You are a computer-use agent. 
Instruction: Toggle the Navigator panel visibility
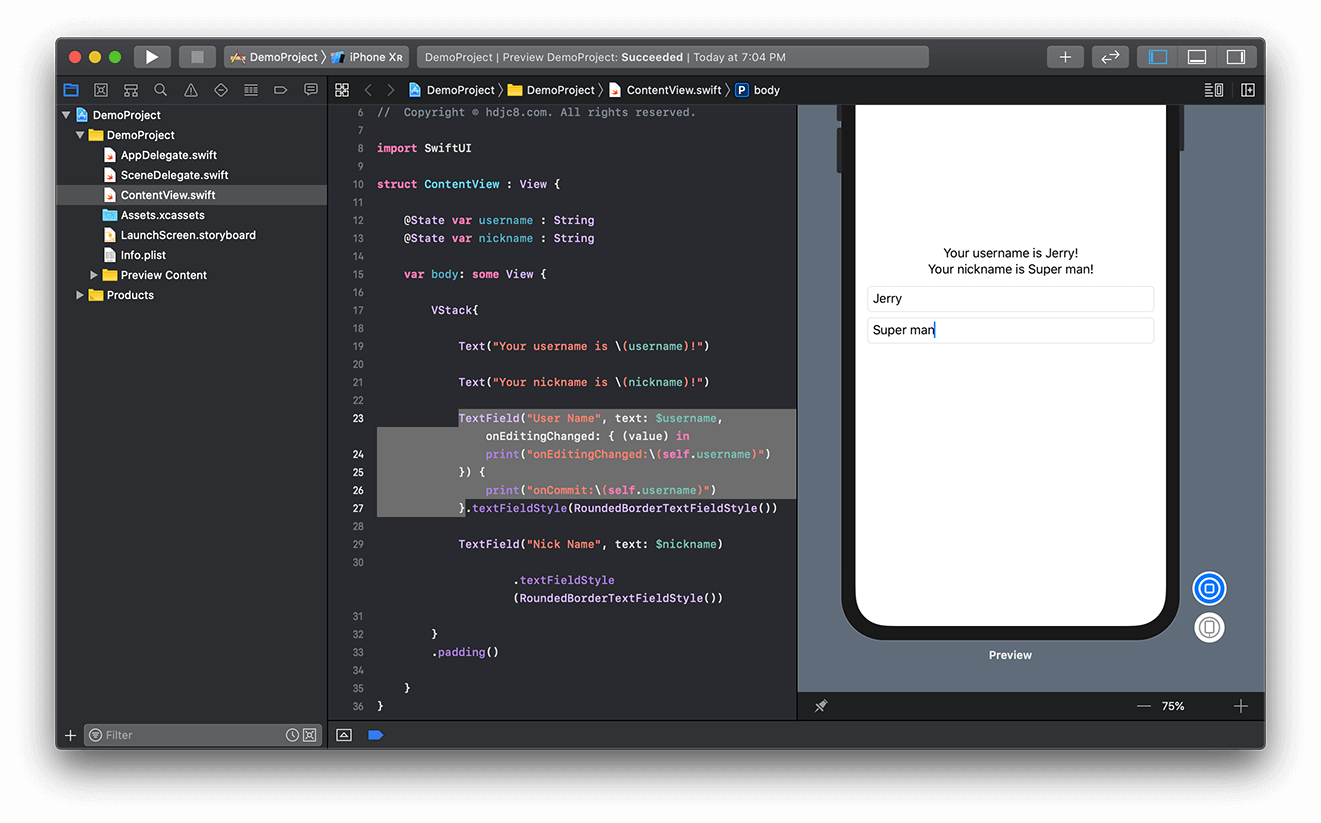[1158, 57]
